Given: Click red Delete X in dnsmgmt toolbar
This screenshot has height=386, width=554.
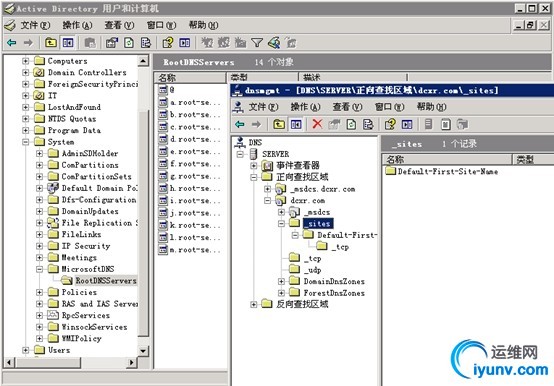Looking at the screenshot, I should click(x=317, y=124).
